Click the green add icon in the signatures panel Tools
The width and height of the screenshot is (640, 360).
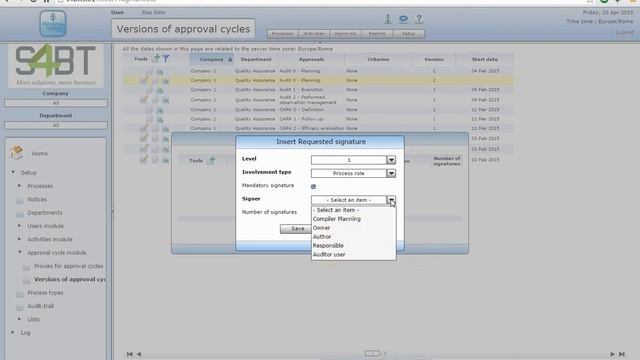(211, 160)
